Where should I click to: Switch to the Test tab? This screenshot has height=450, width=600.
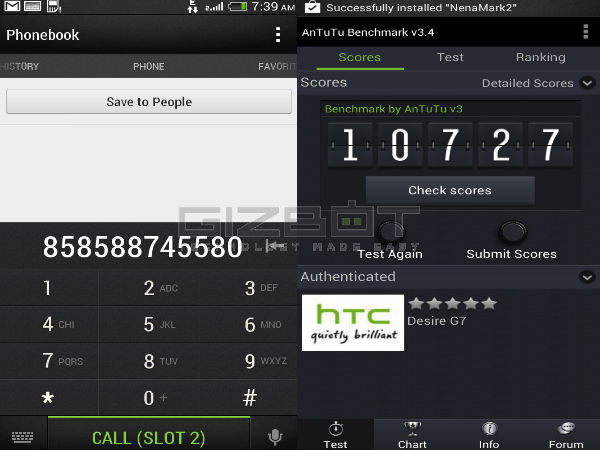pyautogui.click(x=450, y=57)
